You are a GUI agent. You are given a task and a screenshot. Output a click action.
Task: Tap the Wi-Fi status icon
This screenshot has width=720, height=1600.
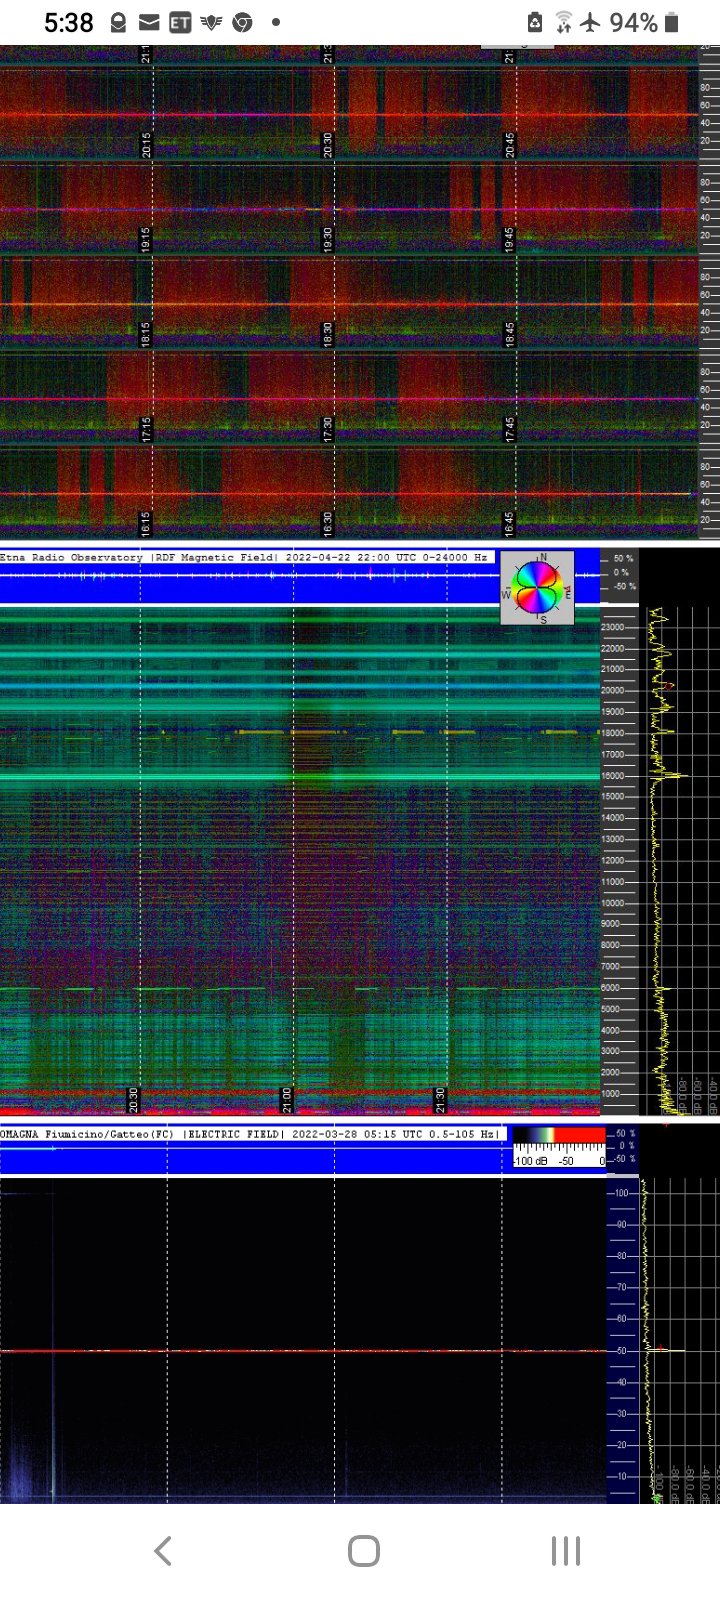564,22
